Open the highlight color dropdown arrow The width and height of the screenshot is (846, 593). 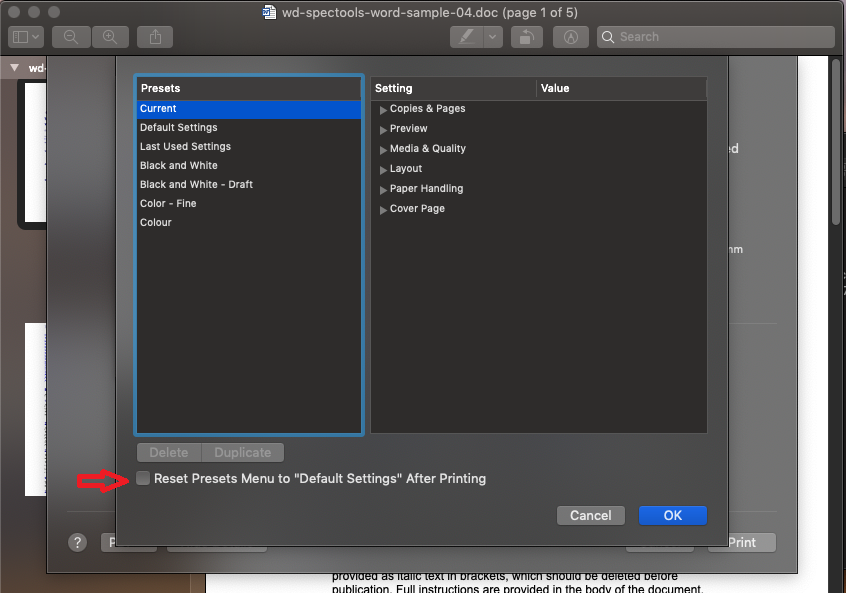click(x=493, y=37)
